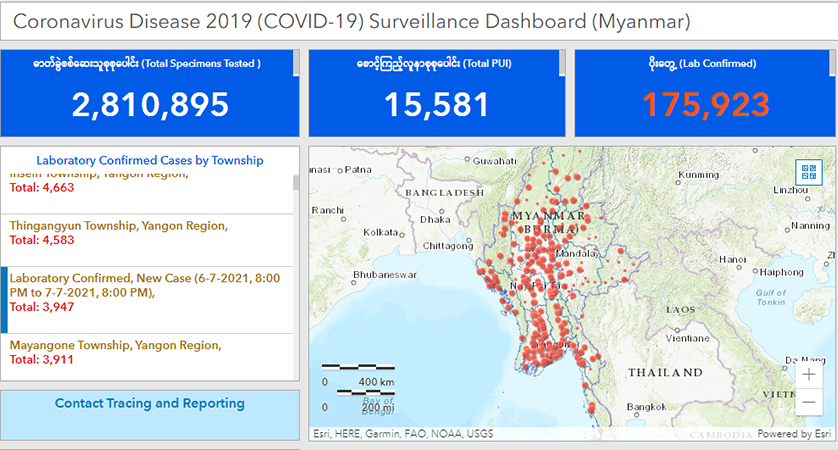This screenshot has width=838, height=450.
Task: Click the Lab Confirmed panel scrollbar
Action: point(832,63)
